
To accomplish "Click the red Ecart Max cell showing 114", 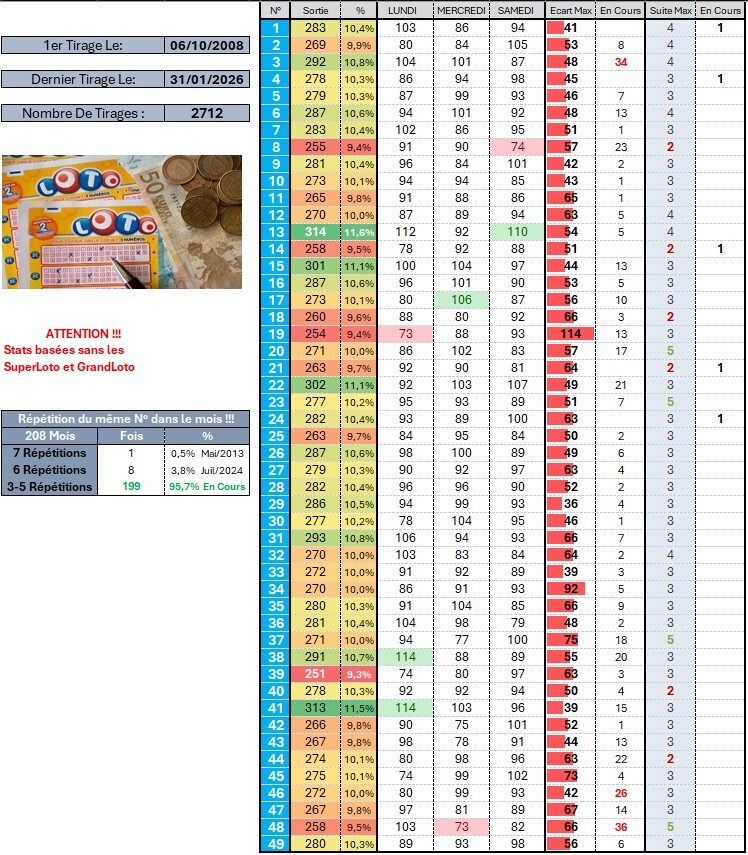I will (571, 334).
